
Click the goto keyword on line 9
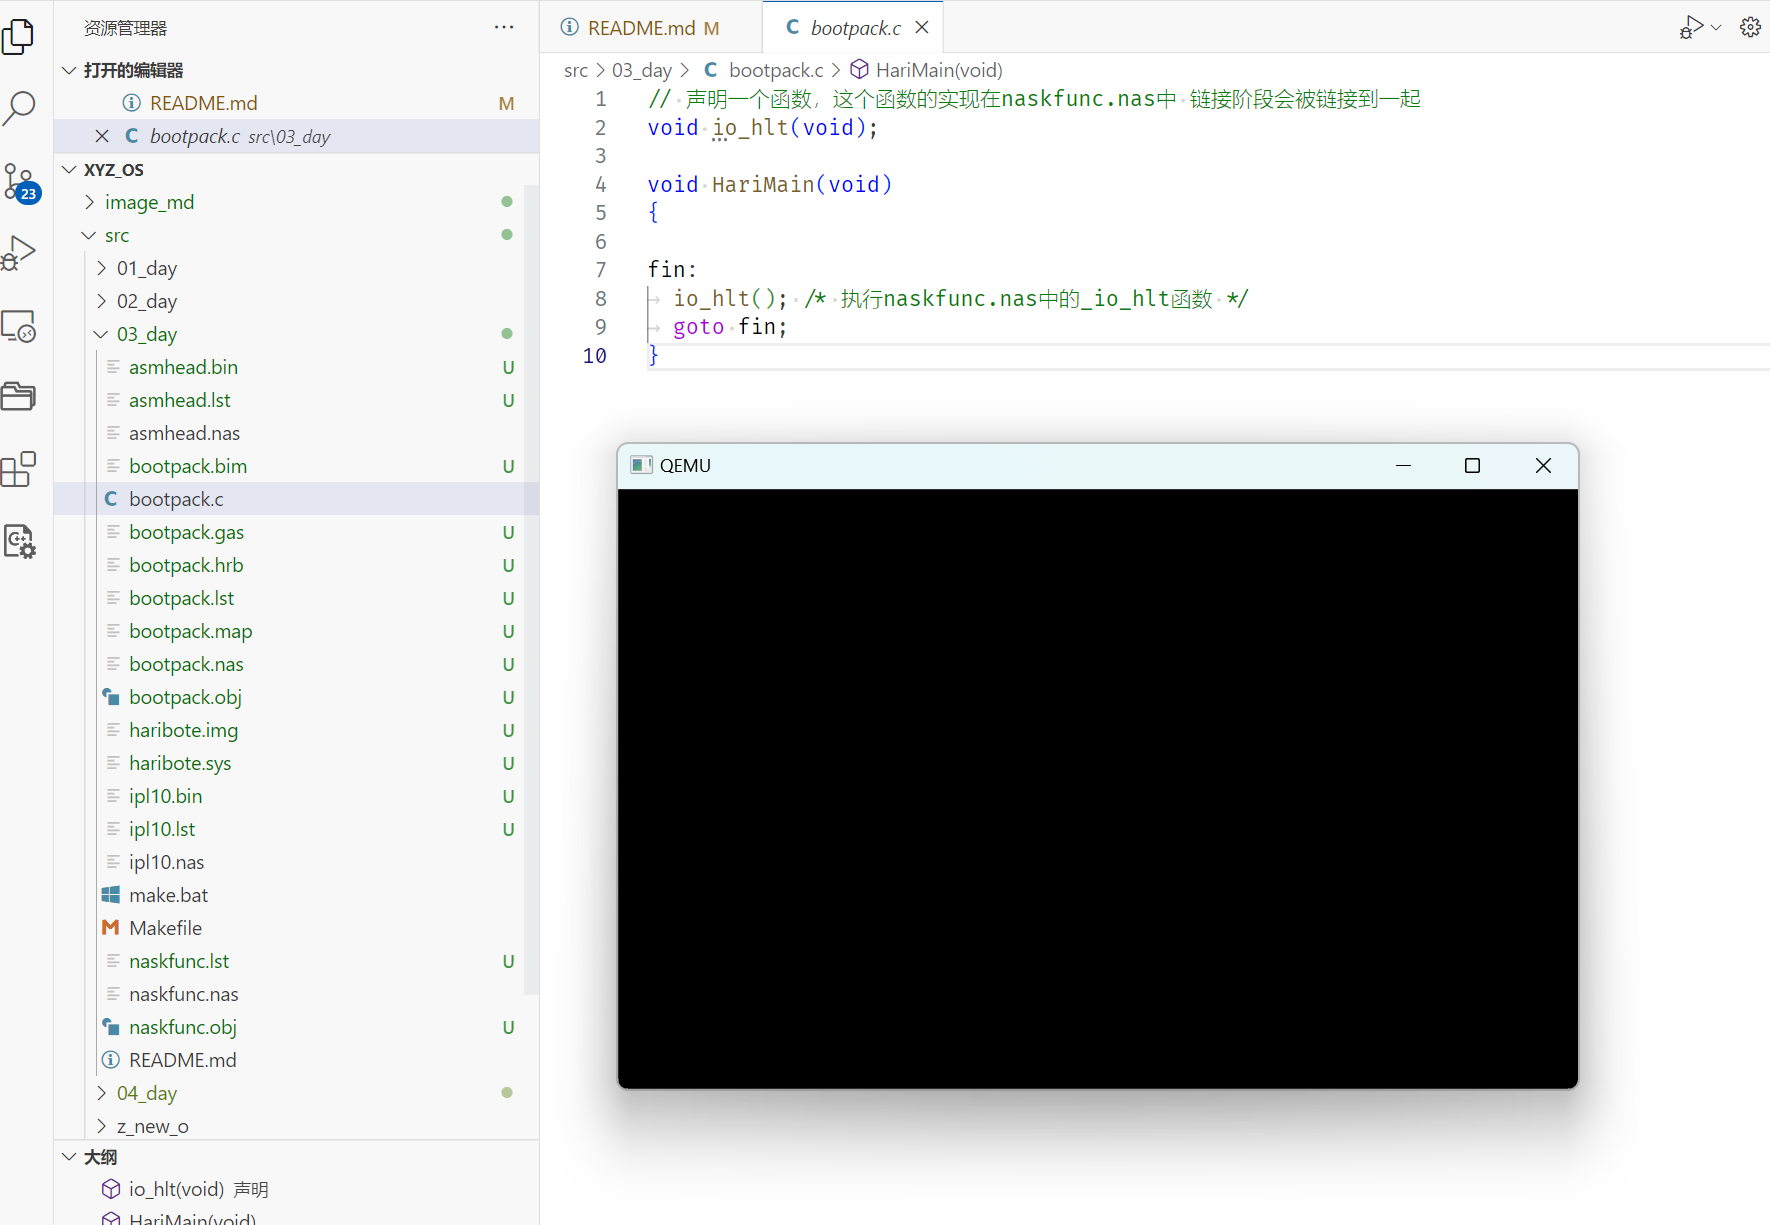click(x=698, y=327)
